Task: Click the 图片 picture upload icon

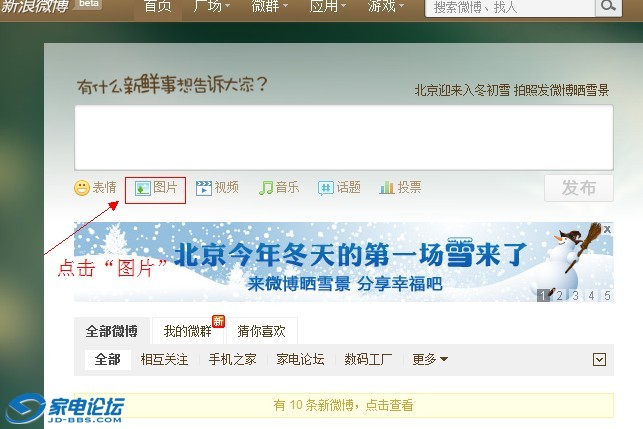Action: point(143,188)
